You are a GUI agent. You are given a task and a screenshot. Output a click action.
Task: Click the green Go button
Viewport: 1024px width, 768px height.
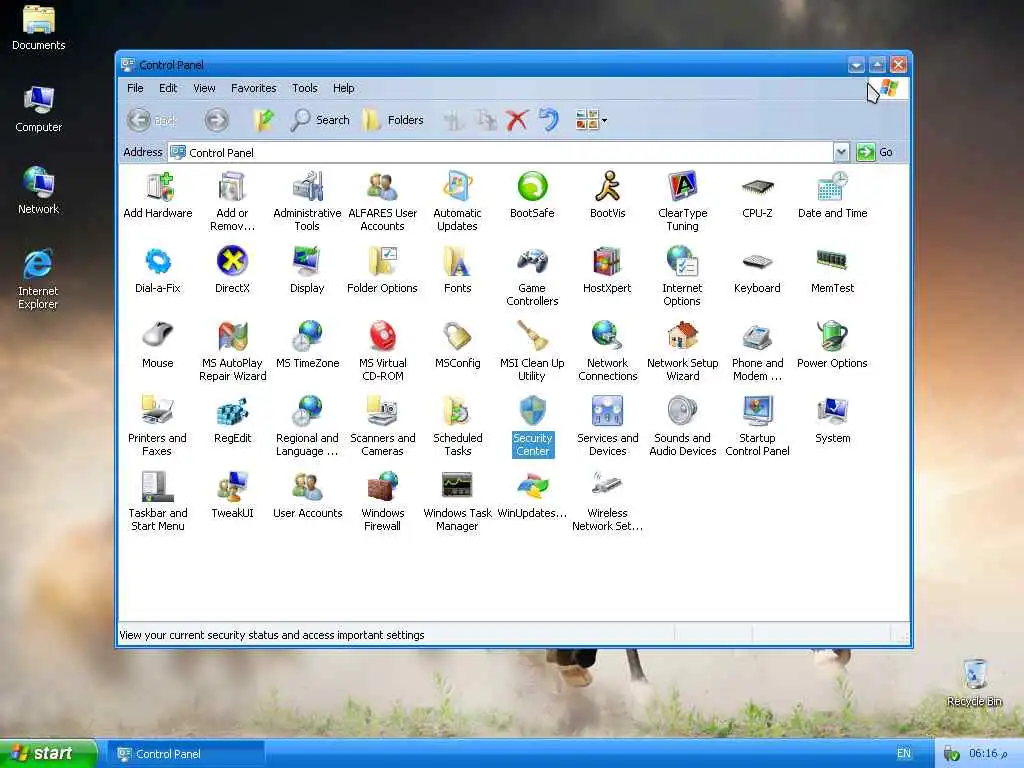[x=874, y=152]
